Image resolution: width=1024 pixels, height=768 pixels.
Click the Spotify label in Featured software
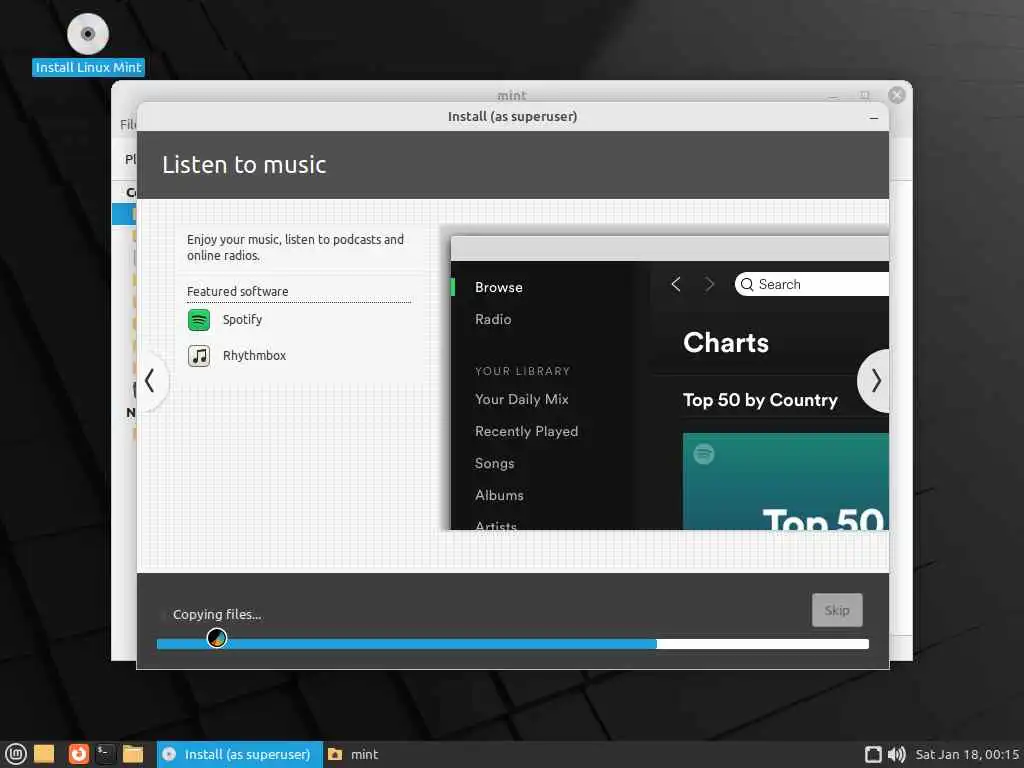[242, 320]
